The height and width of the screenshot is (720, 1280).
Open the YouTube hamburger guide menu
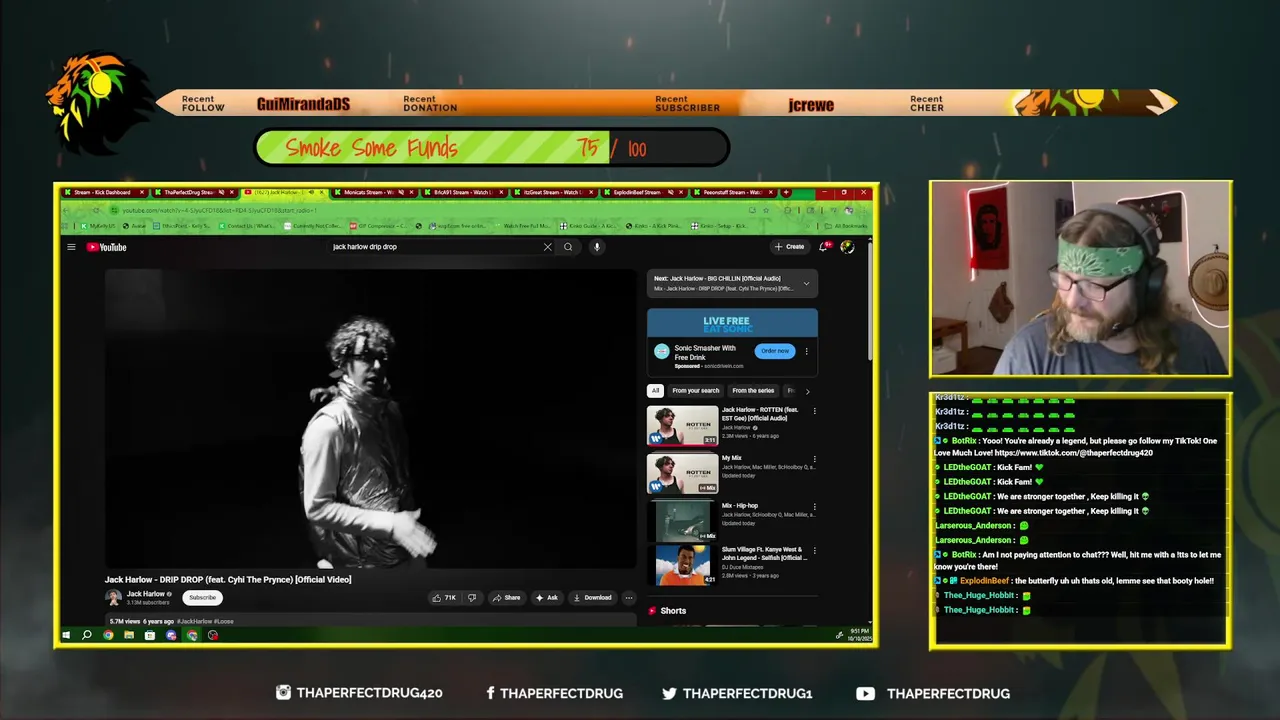(x=71, y=247)
